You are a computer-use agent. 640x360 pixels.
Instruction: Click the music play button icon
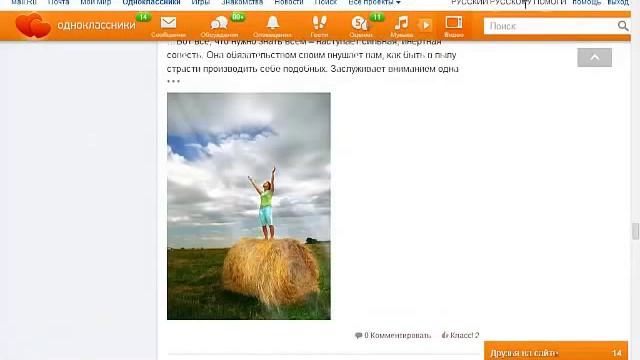coord(425,25)
